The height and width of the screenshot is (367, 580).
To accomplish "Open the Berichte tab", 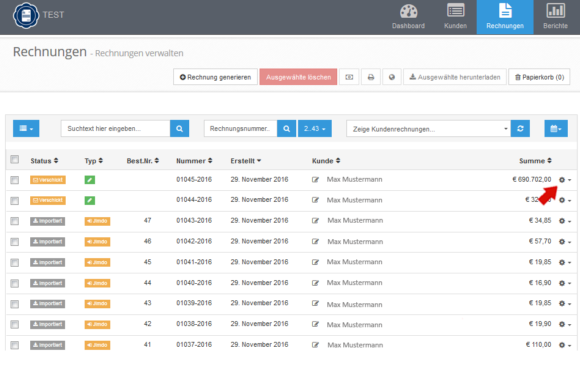I will 555,17.
